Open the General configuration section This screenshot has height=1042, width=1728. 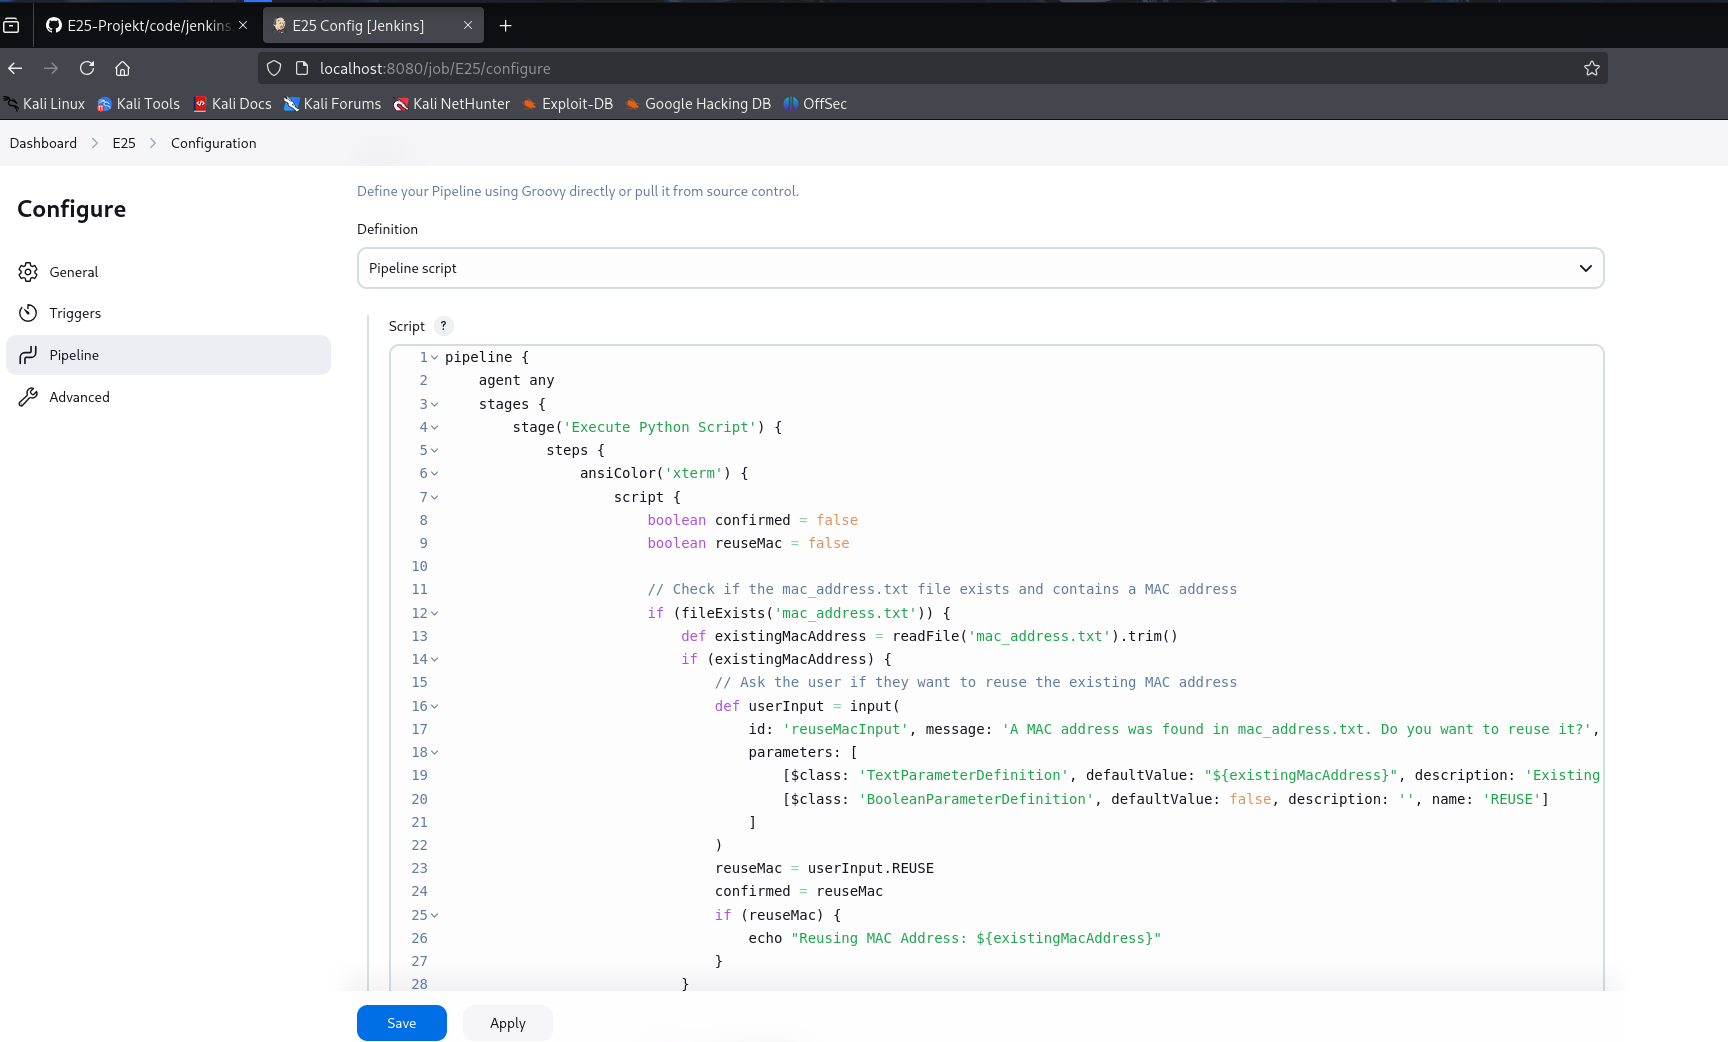(168, 272)
